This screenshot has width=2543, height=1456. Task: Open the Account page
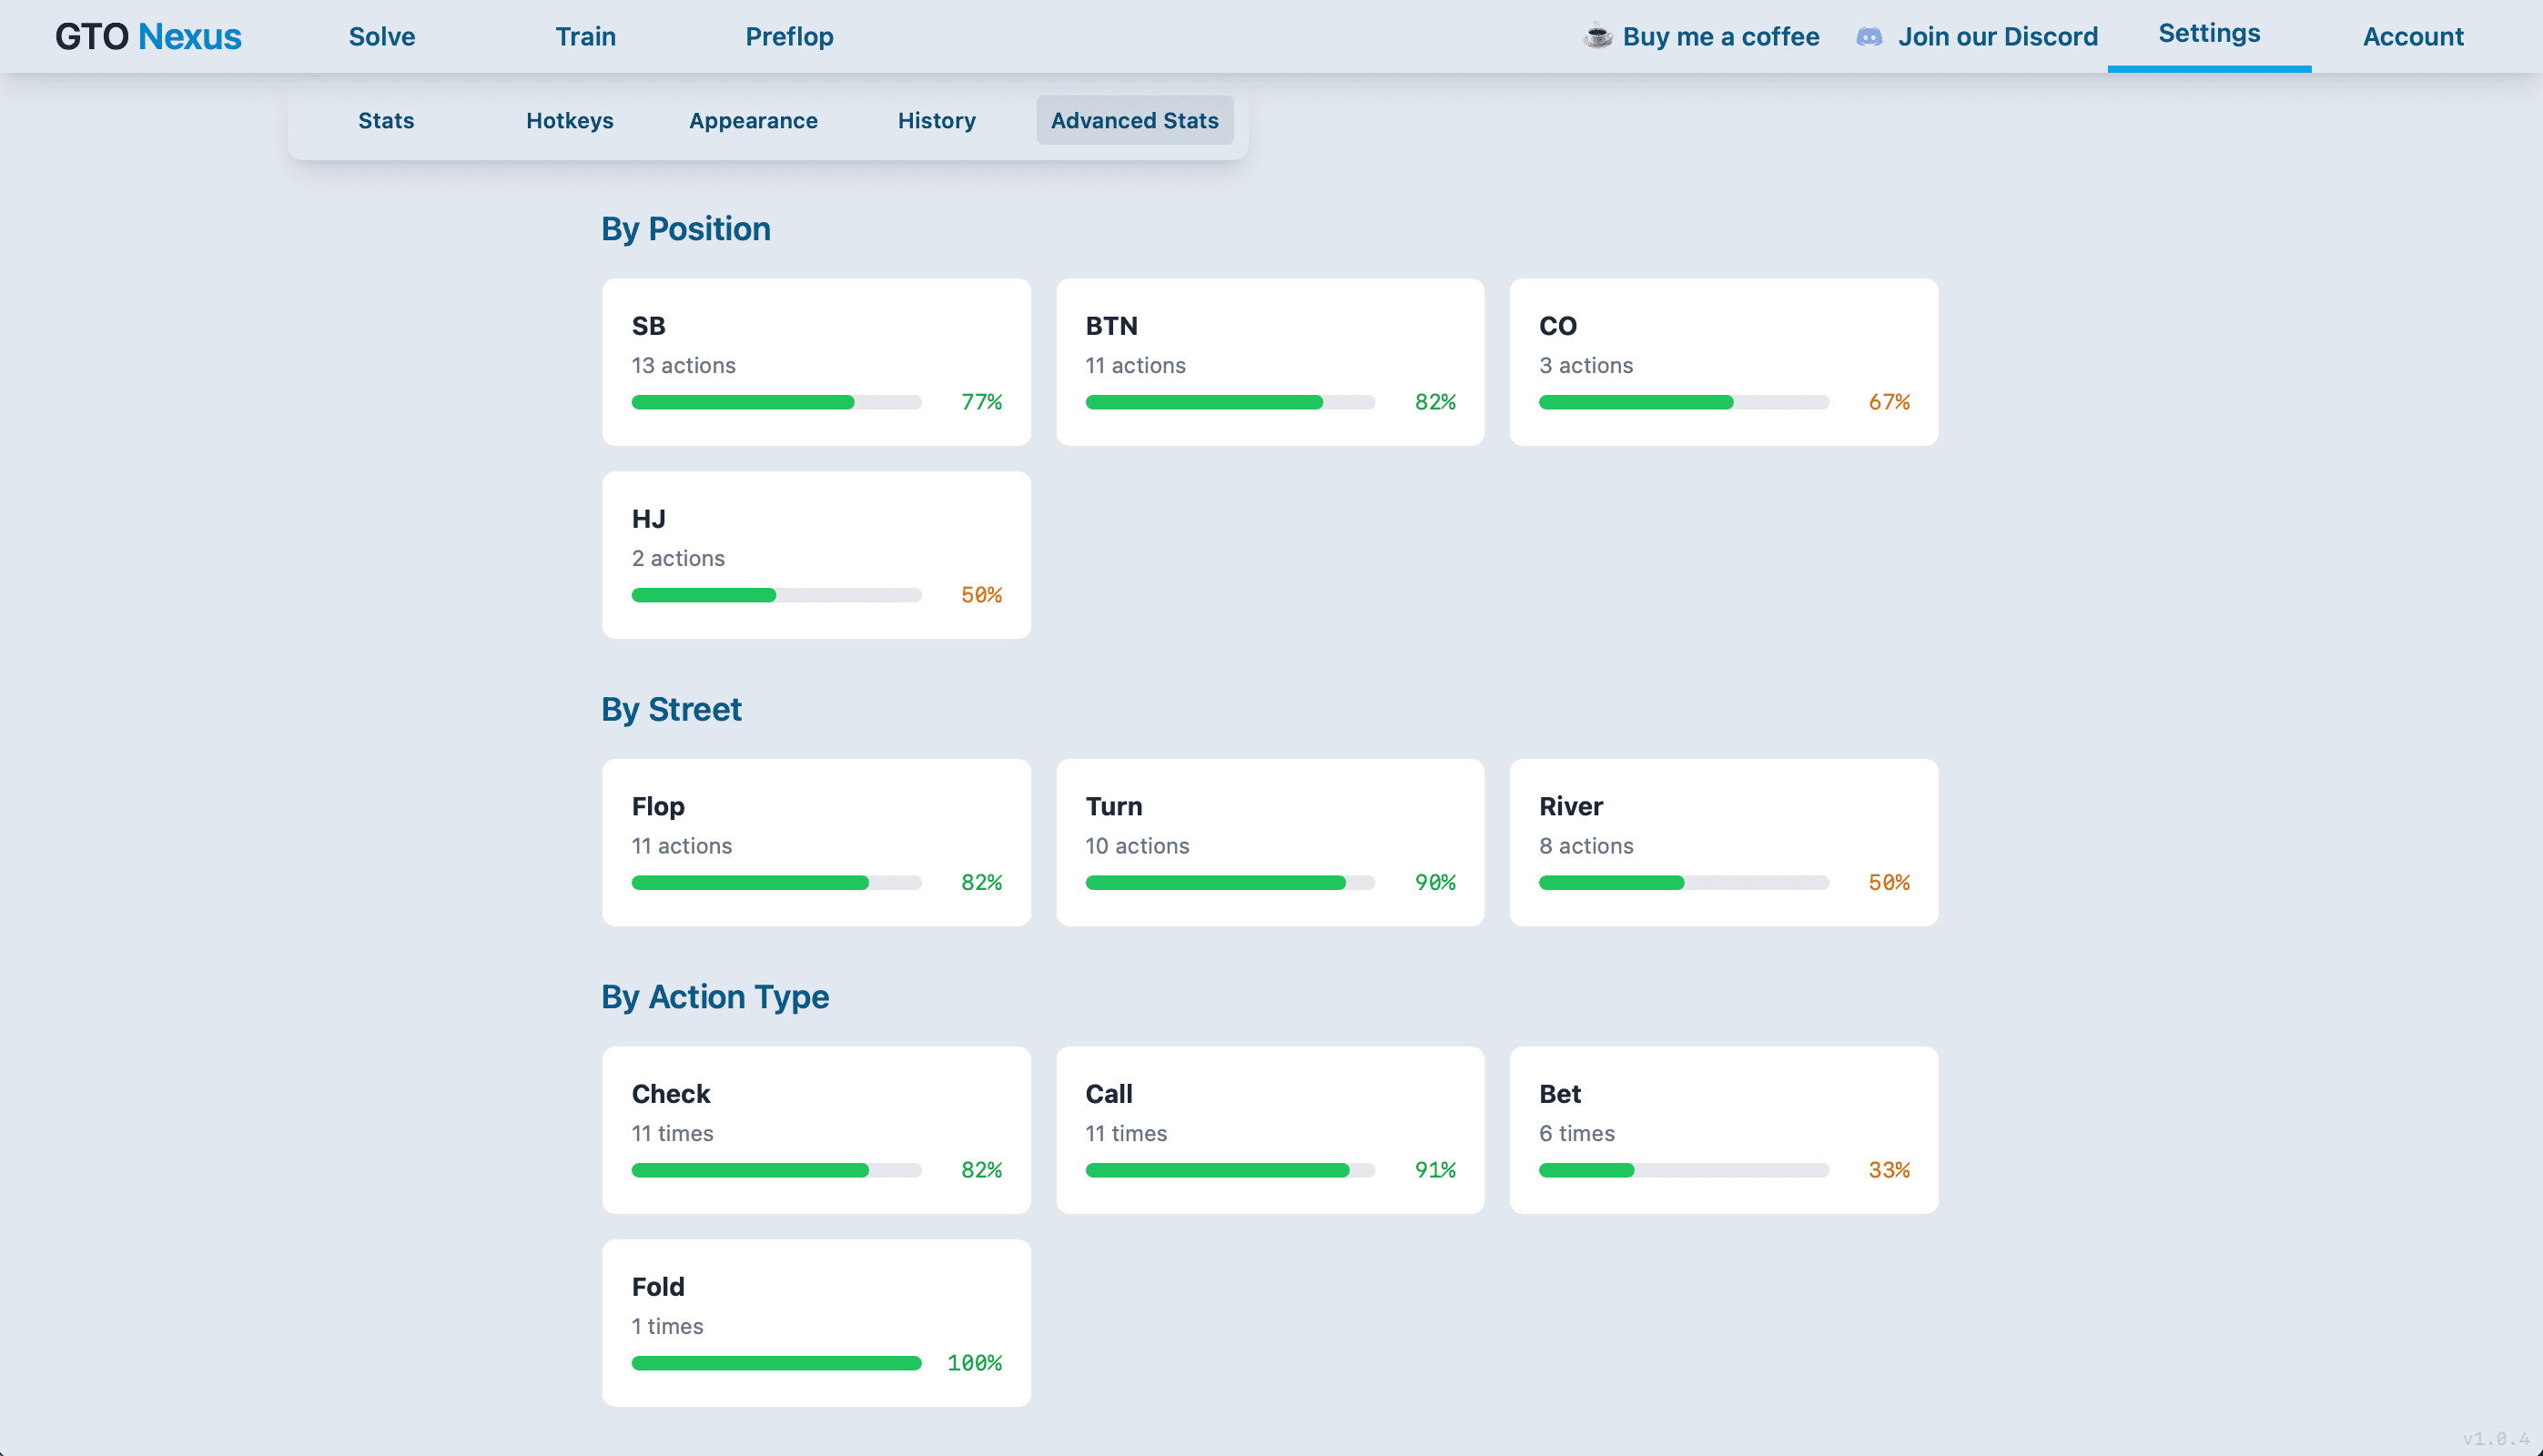click(x=2412, y=37)
